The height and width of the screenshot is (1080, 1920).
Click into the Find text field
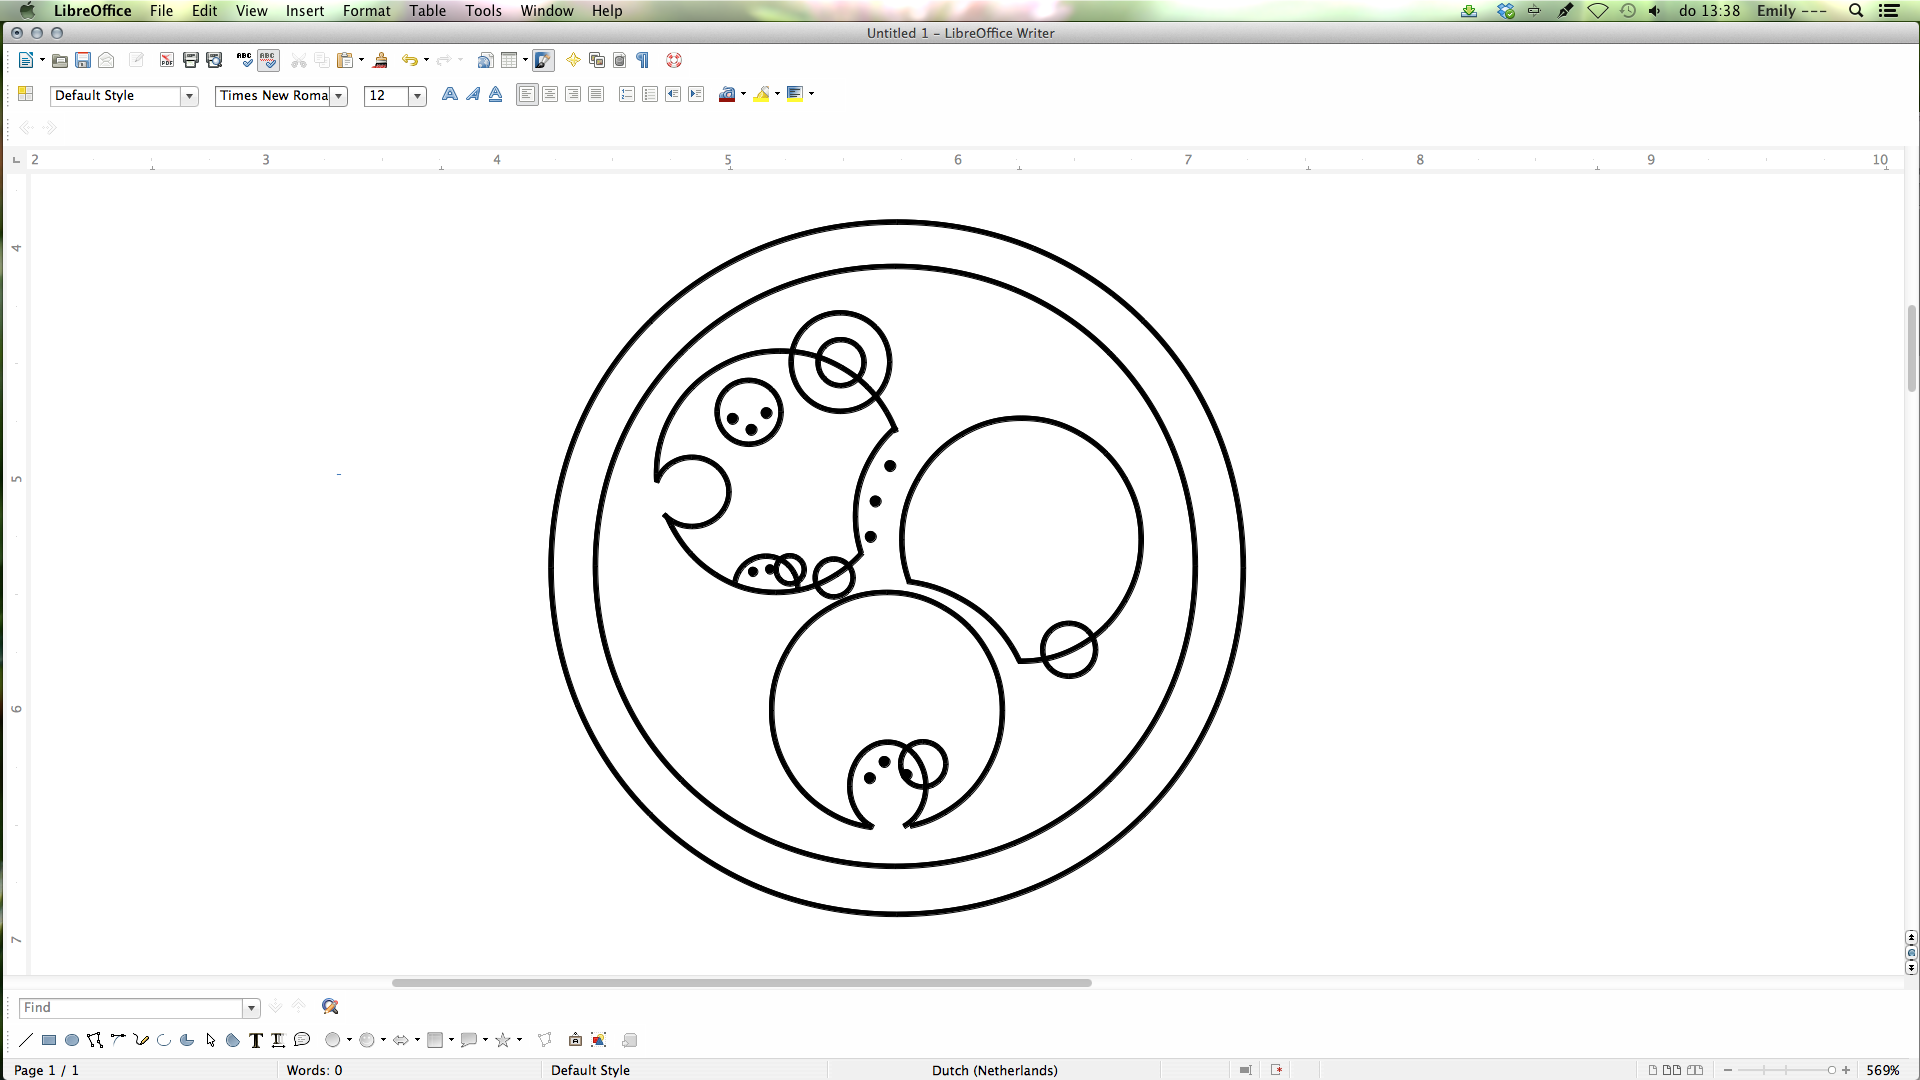[131, 1008]
